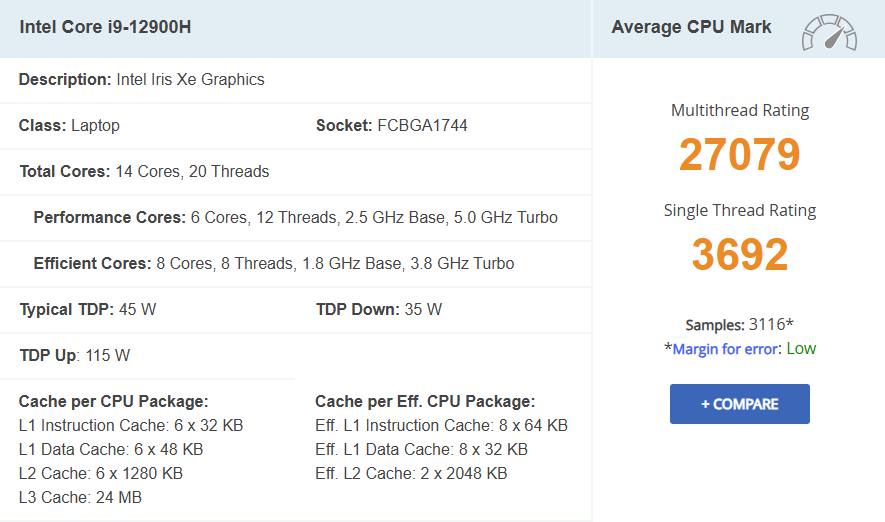This screenshot has width=885, height=522.
Task: Click the TDP Down 35 W entry
Action: 379,310
